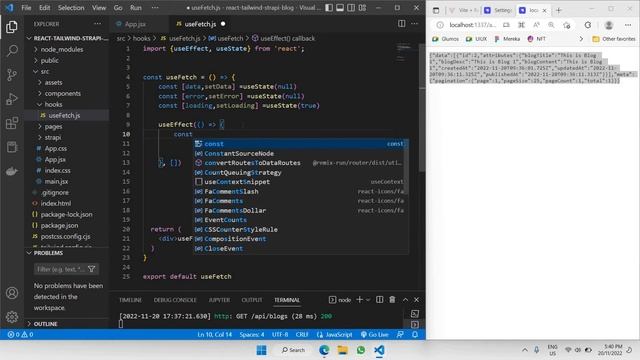640x360 pixels.
Task: Open the Extensions view
Action: [12, 123]
